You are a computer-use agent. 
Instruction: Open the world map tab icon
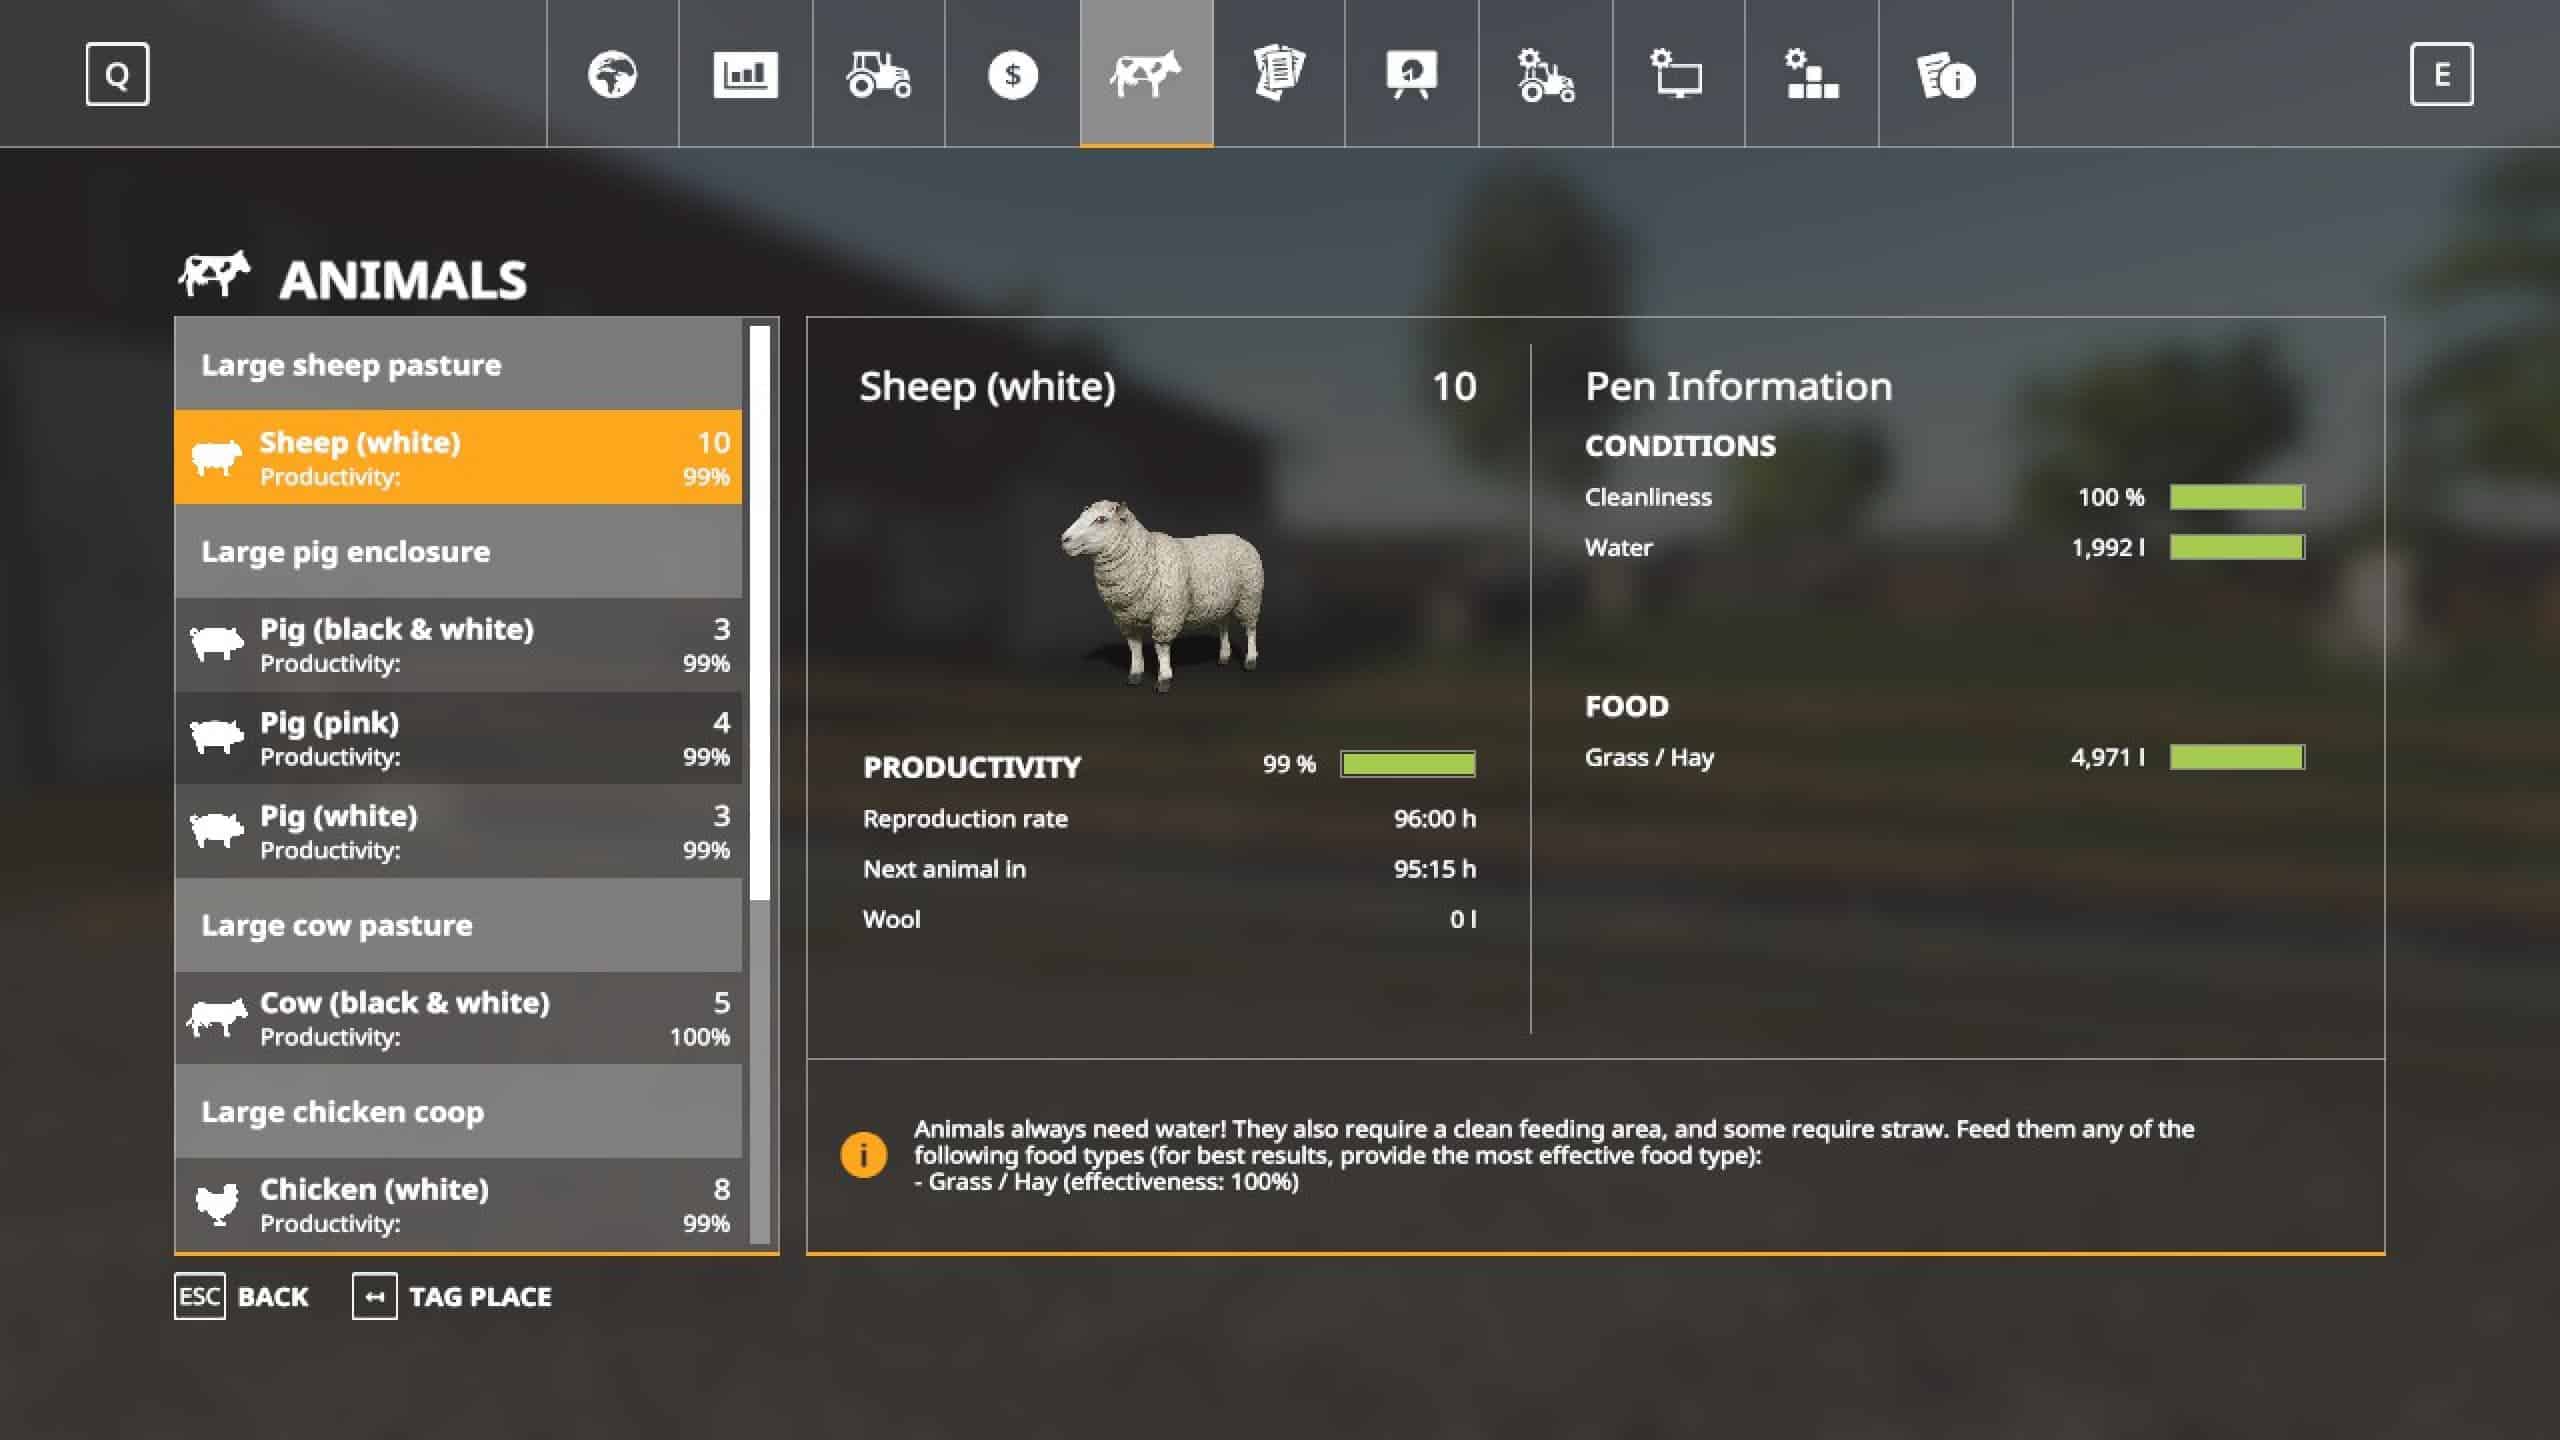pyautogui.click(x=612, y=75)
